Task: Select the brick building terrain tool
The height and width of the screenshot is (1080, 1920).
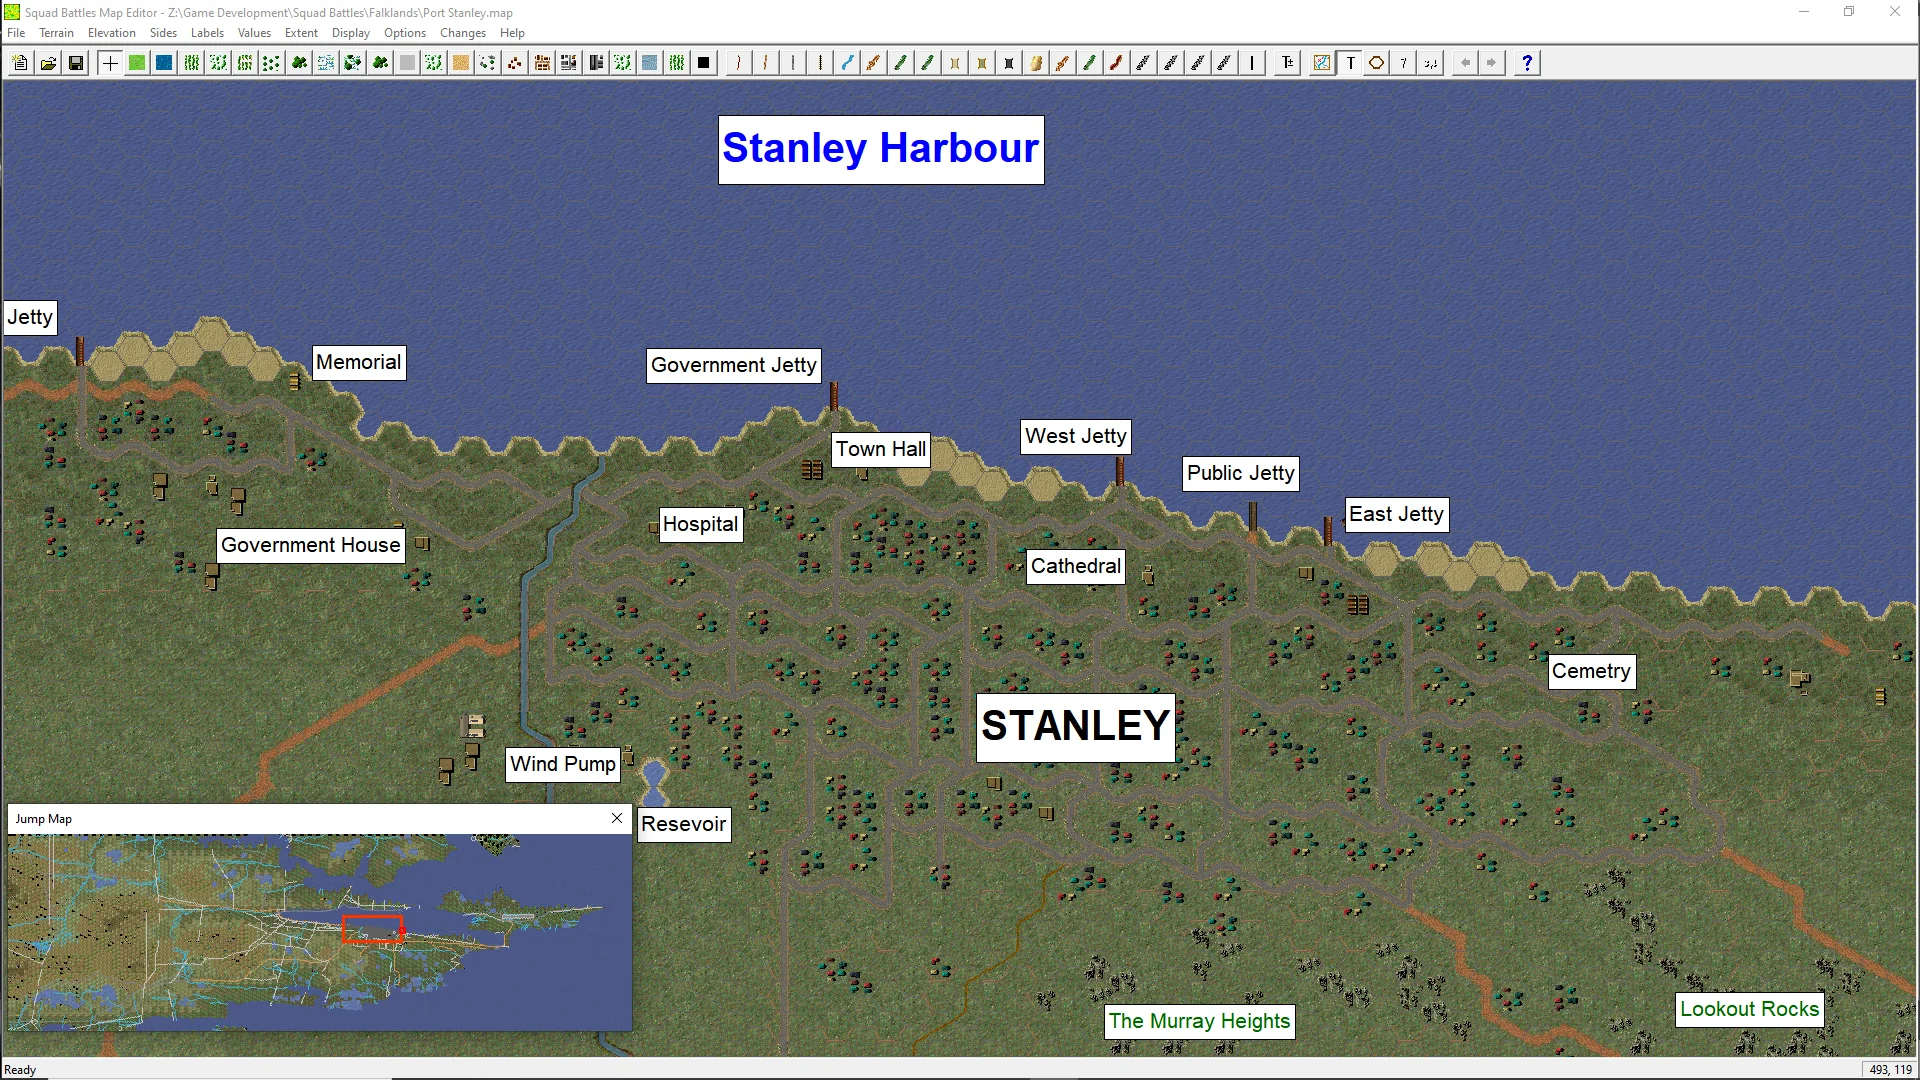Action: (x=542, y=63)
